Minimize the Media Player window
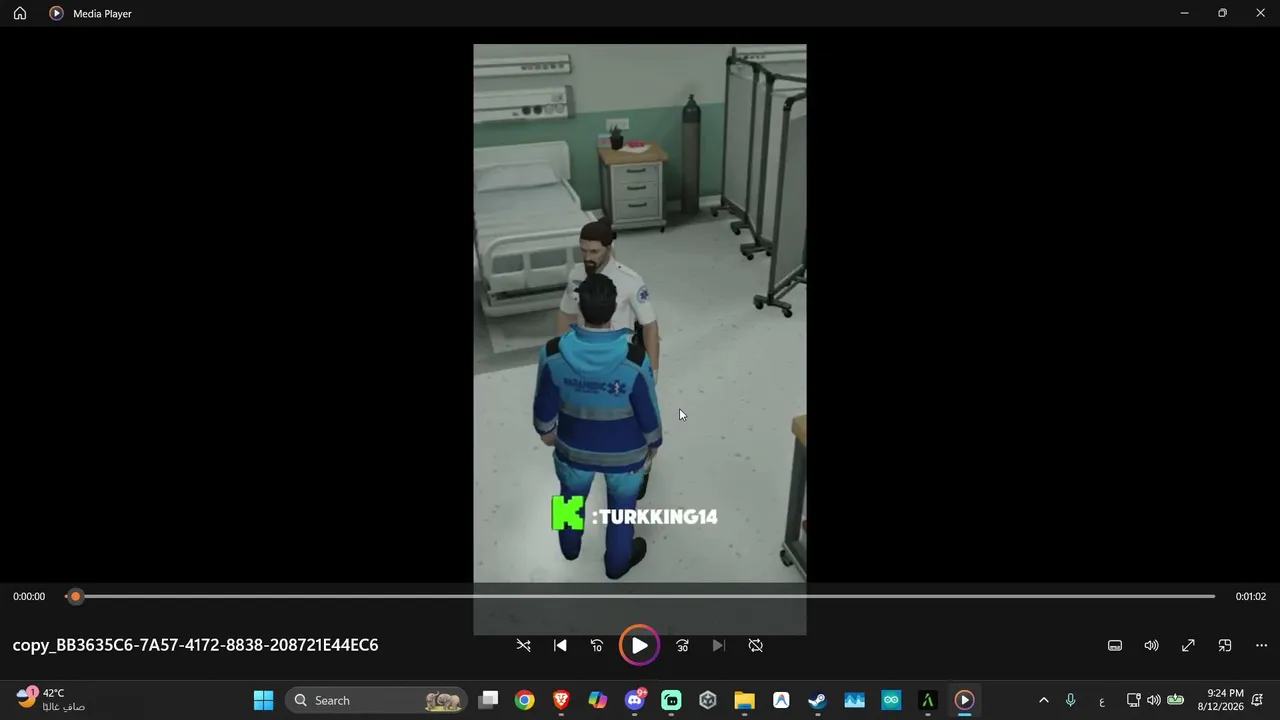Image resolution: width=1280 pixels, height=720 pixels. (1184, 13)
